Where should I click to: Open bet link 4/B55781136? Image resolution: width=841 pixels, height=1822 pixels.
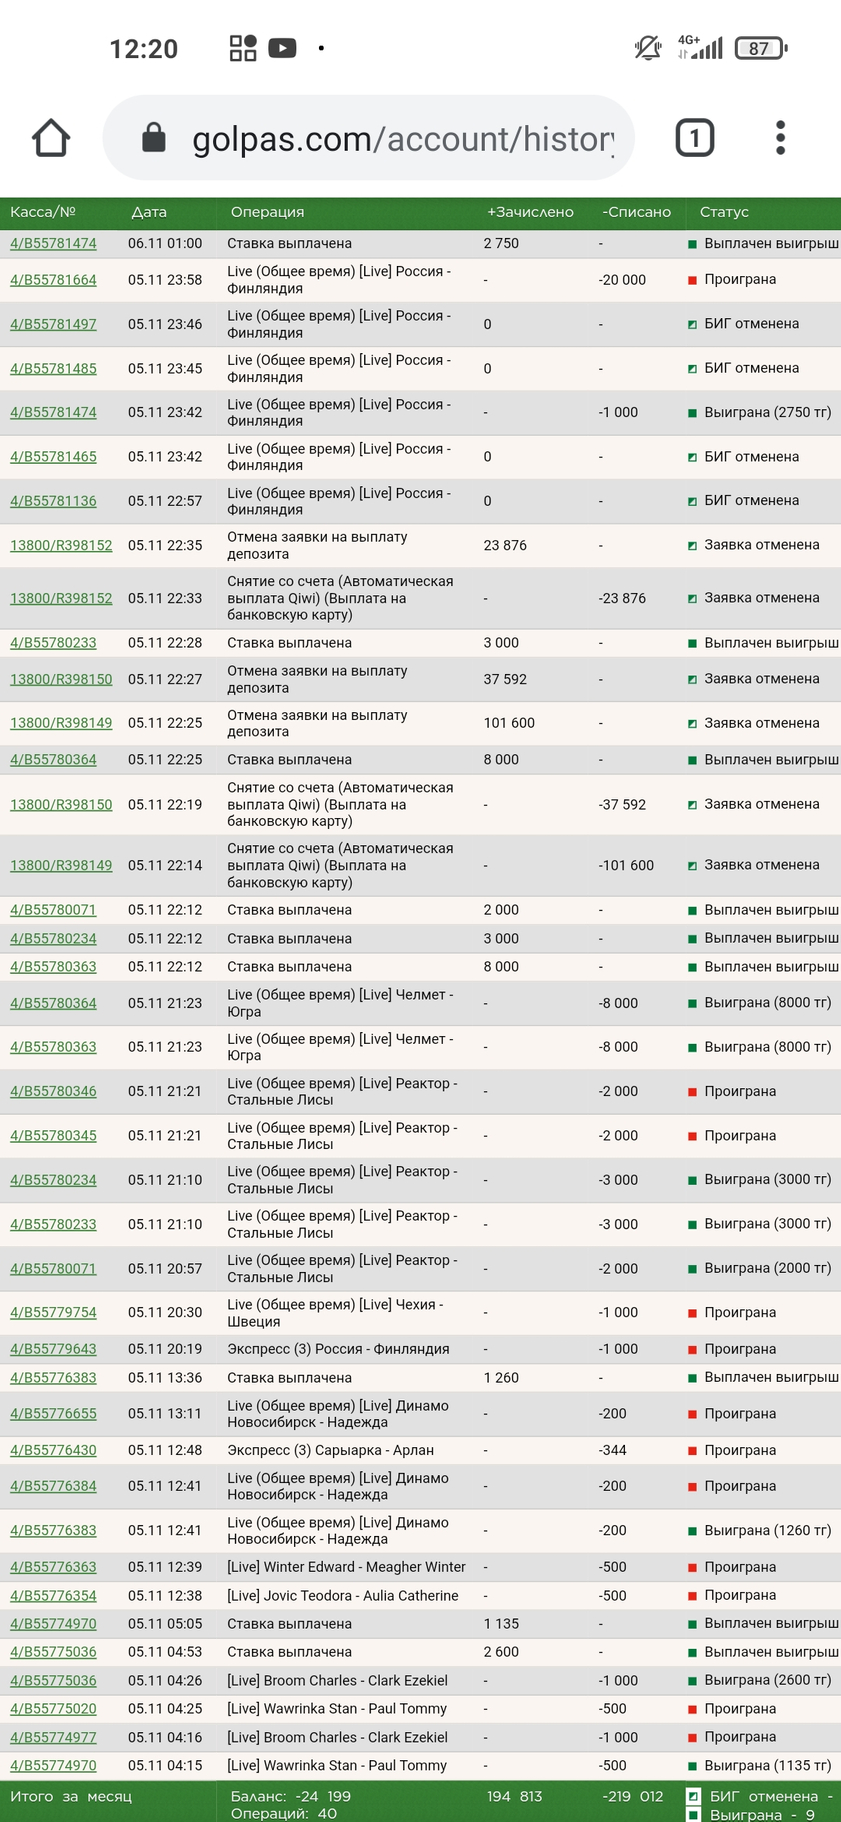[x=53, y=501]
